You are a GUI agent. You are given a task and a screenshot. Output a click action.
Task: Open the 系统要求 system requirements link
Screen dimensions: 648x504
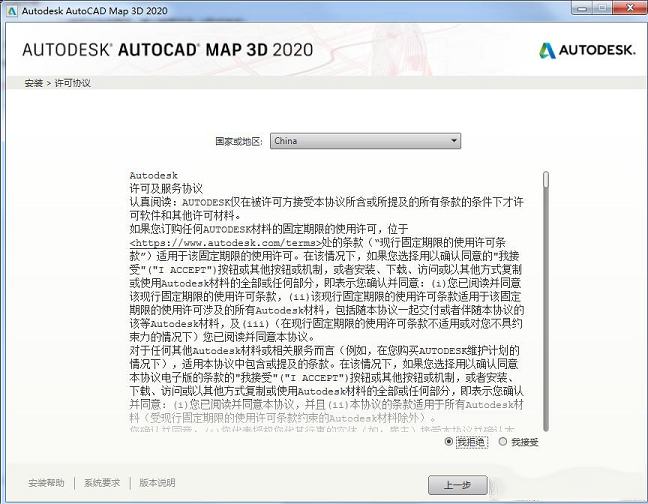102,483
